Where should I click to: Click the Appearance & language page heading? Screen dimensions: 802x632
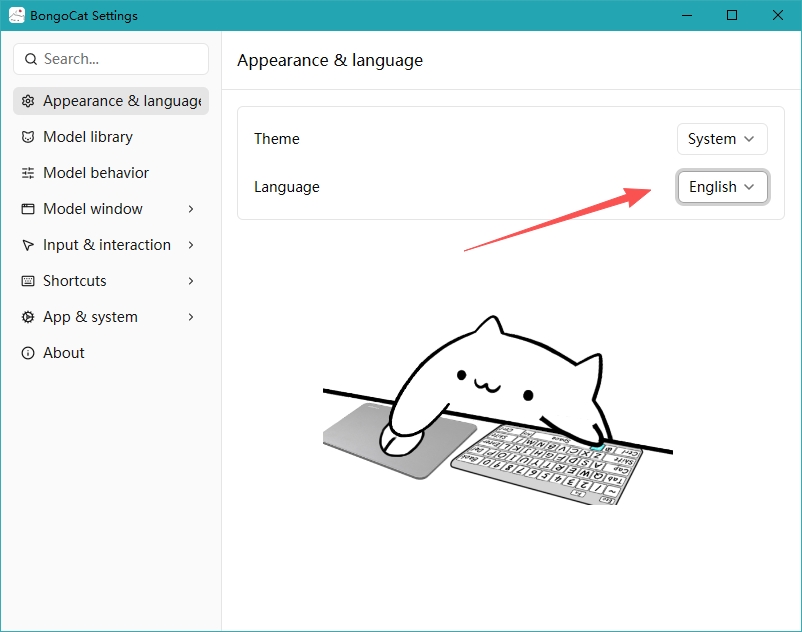330,60
